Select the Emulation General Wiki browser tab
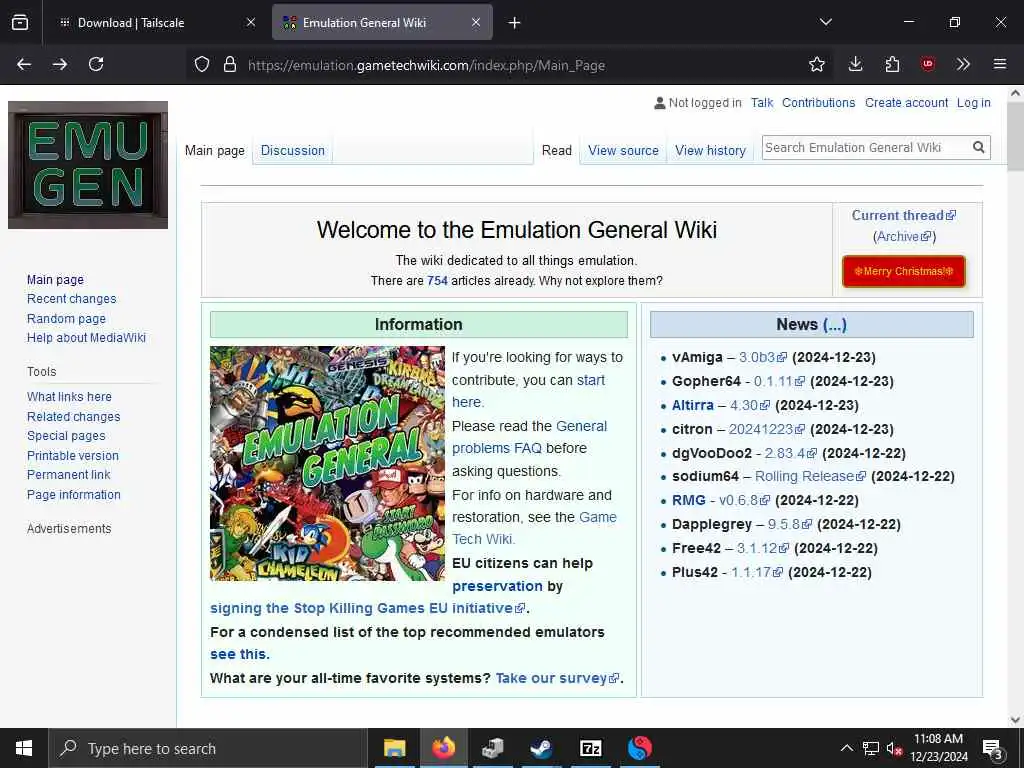The image size is (1024, 768). tap(382, 23)
